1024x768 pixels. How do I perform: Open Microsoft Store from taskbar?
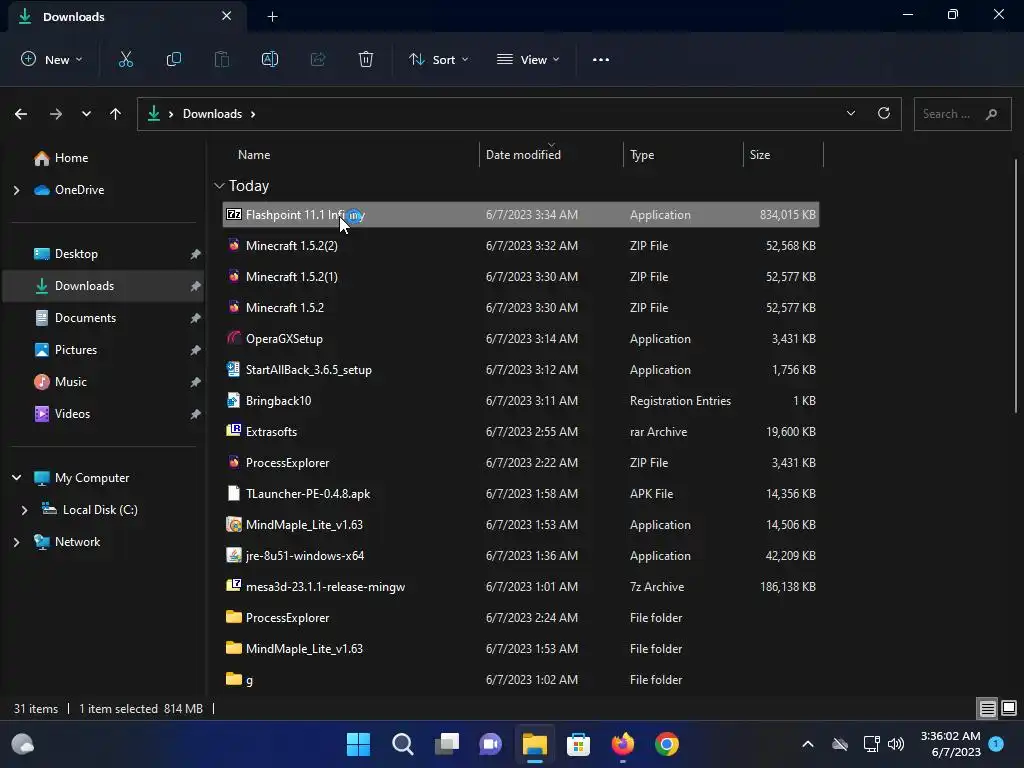(579, 744)
